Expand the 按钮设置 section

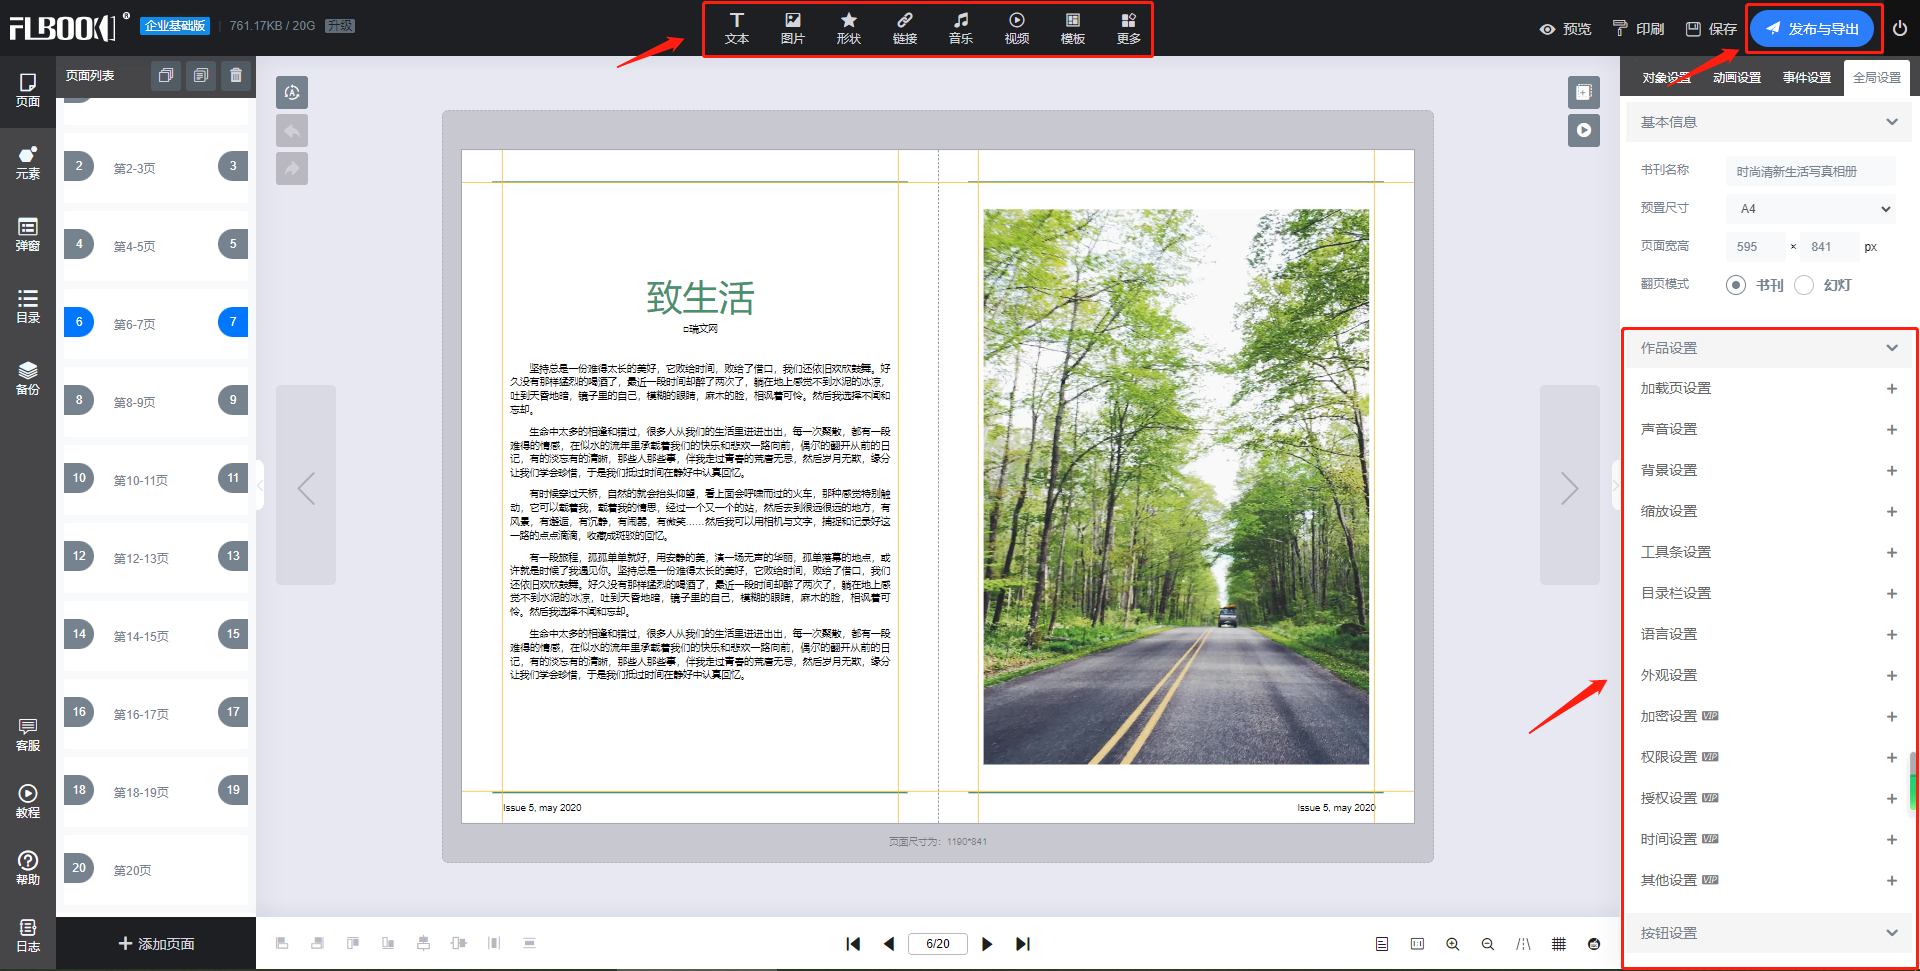point(1892,933)
